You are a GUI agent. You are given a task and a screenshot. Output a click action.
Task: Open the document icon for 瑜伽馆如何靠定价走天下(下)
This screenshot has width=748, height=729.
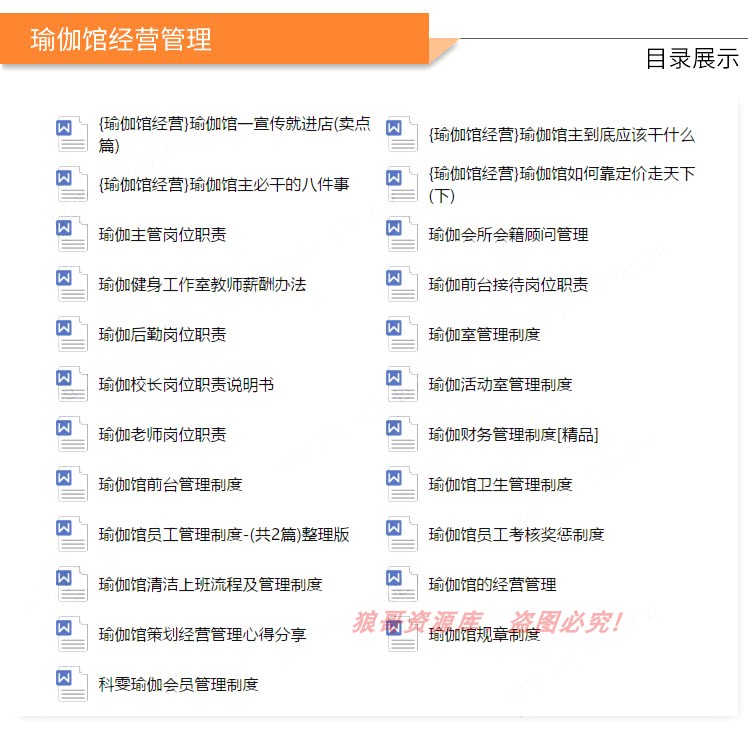coord(402,184)
